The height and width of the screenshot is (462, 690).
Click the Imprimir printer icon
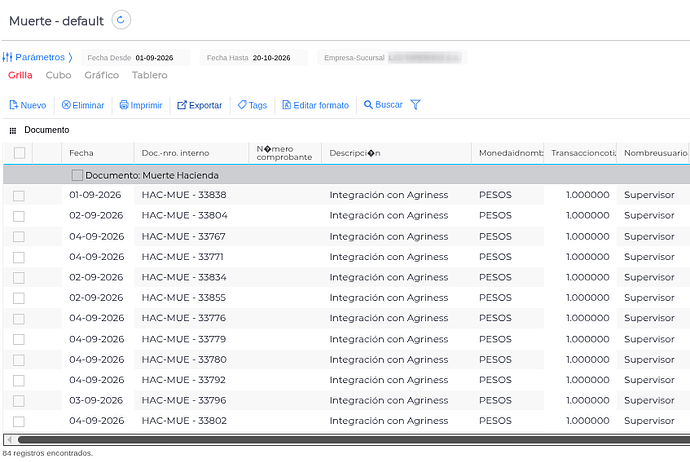tap(124, 105)
